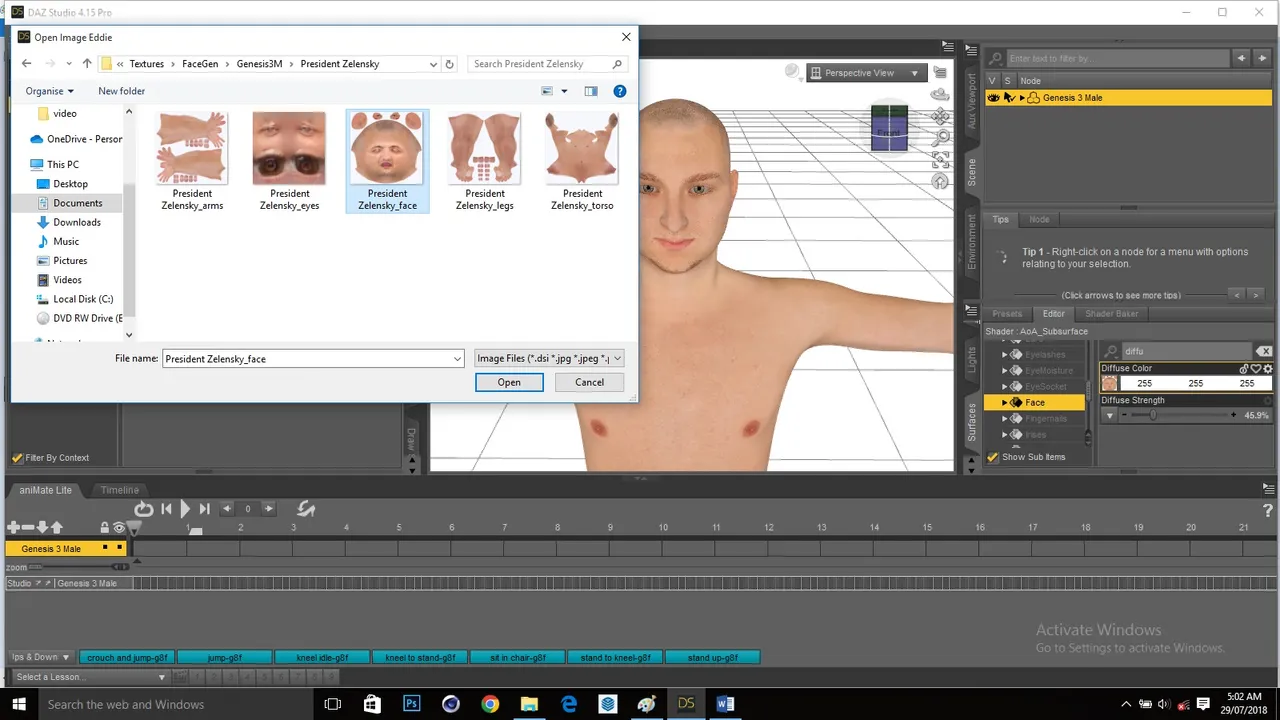
Task: Open the file type filter dropdown
Action: tap(548, 358)
